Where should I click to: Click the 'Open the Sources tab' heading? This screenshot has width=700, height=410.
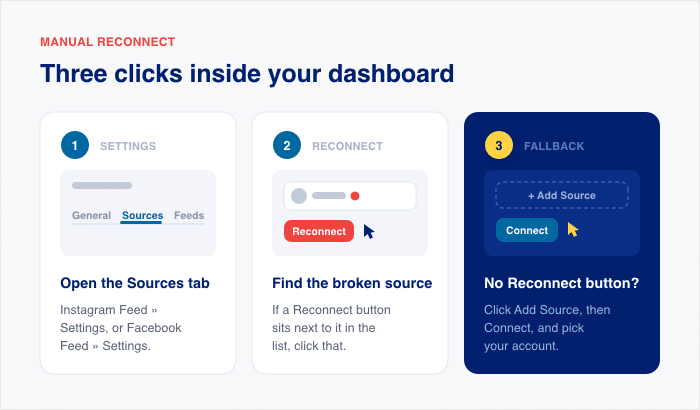point(135,283)
